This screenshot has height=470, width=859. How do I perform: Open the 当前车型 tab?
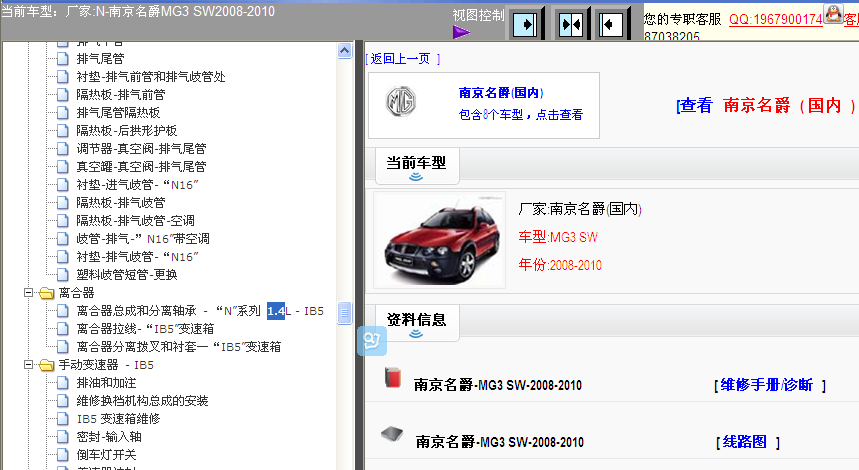click(x=416, y=164)
